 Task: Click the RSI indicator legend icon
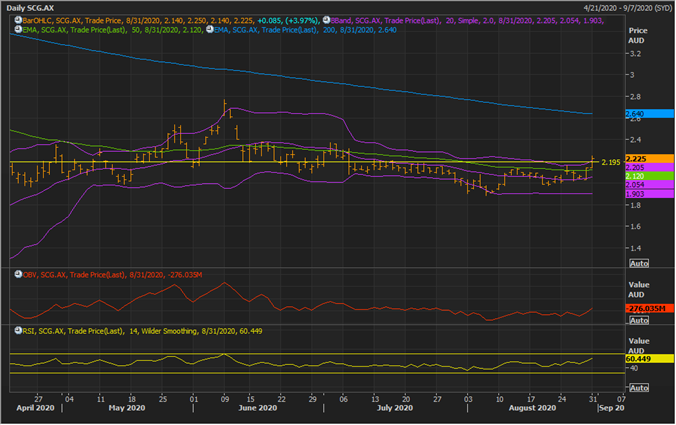(x=18, y=331)
